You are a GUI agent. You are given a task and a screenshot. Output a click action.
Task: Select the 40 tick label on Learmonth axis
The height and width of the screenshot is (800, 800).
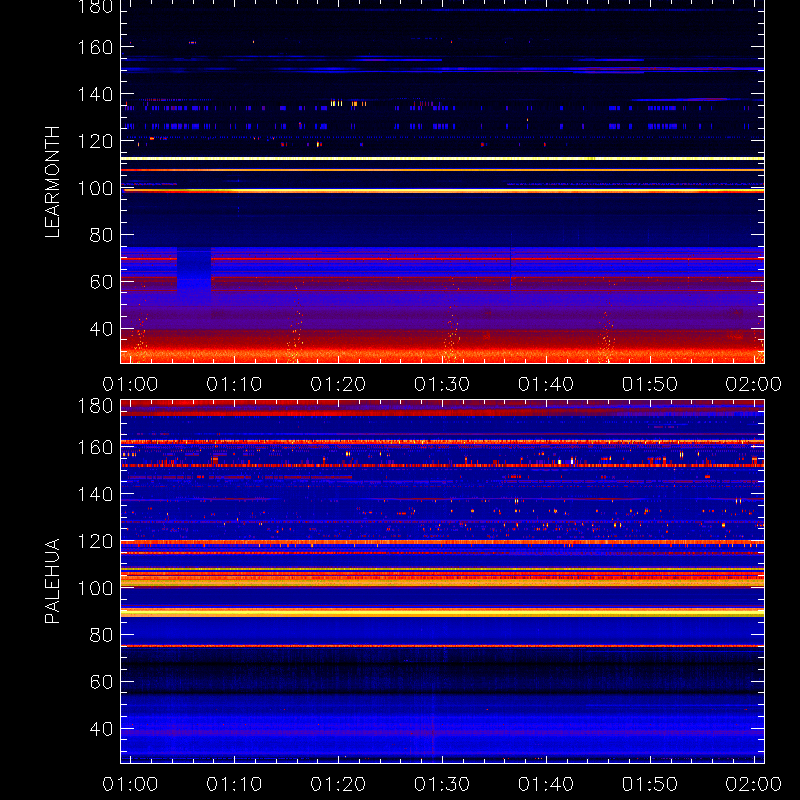coord(101,329)
